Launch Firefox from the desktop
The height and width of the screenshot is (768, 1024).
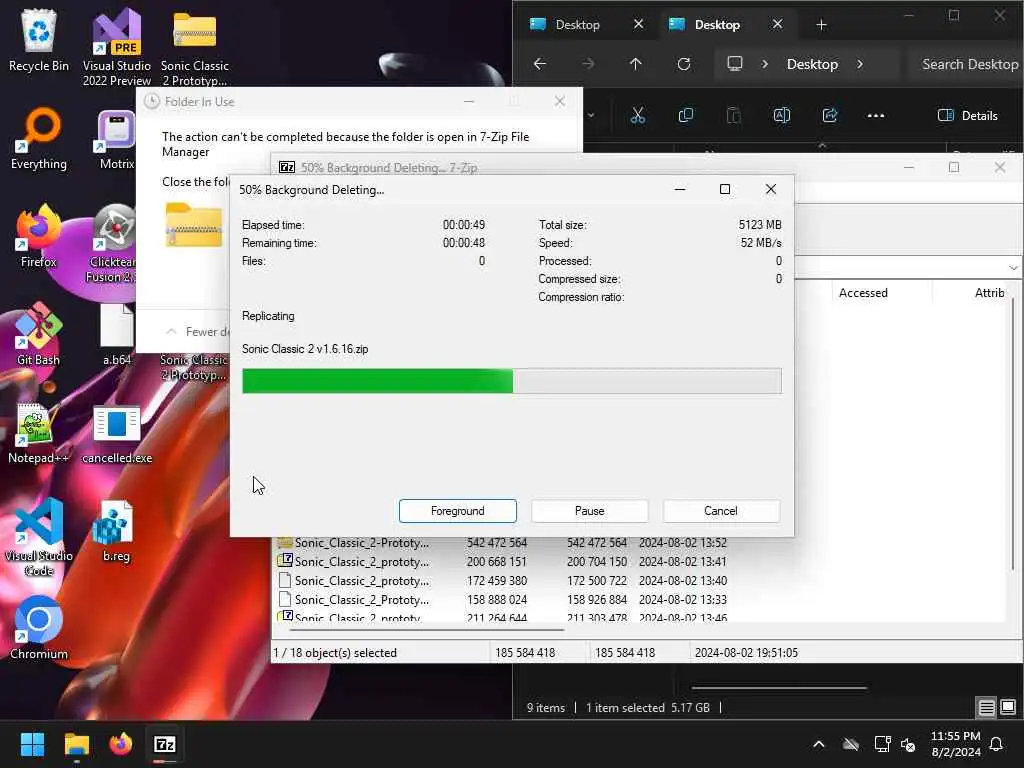coord(39,236)
